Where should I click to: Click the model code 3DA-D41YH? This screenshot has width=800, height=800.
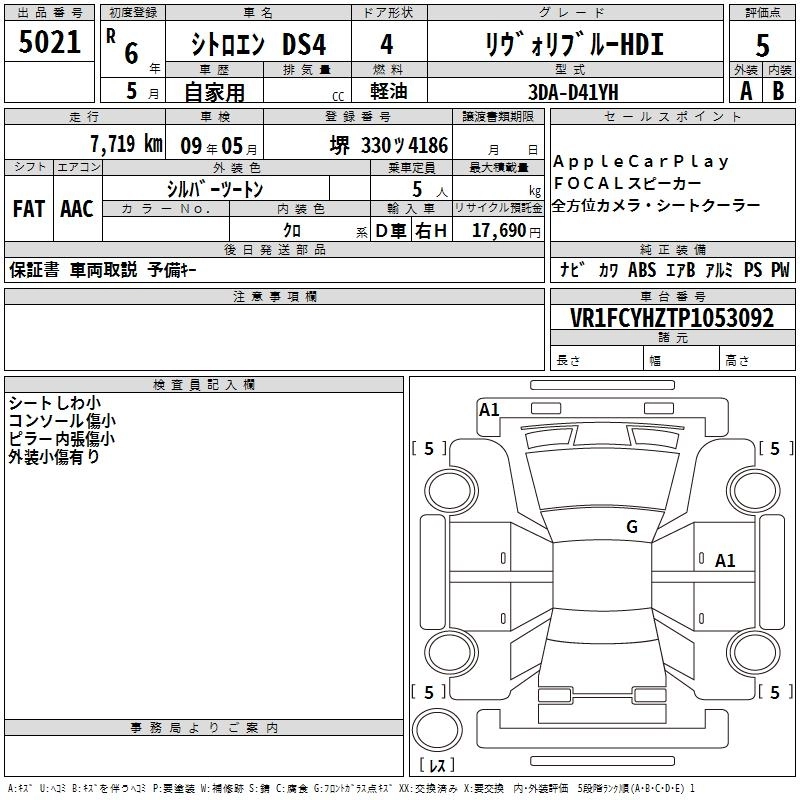(573, 92)
